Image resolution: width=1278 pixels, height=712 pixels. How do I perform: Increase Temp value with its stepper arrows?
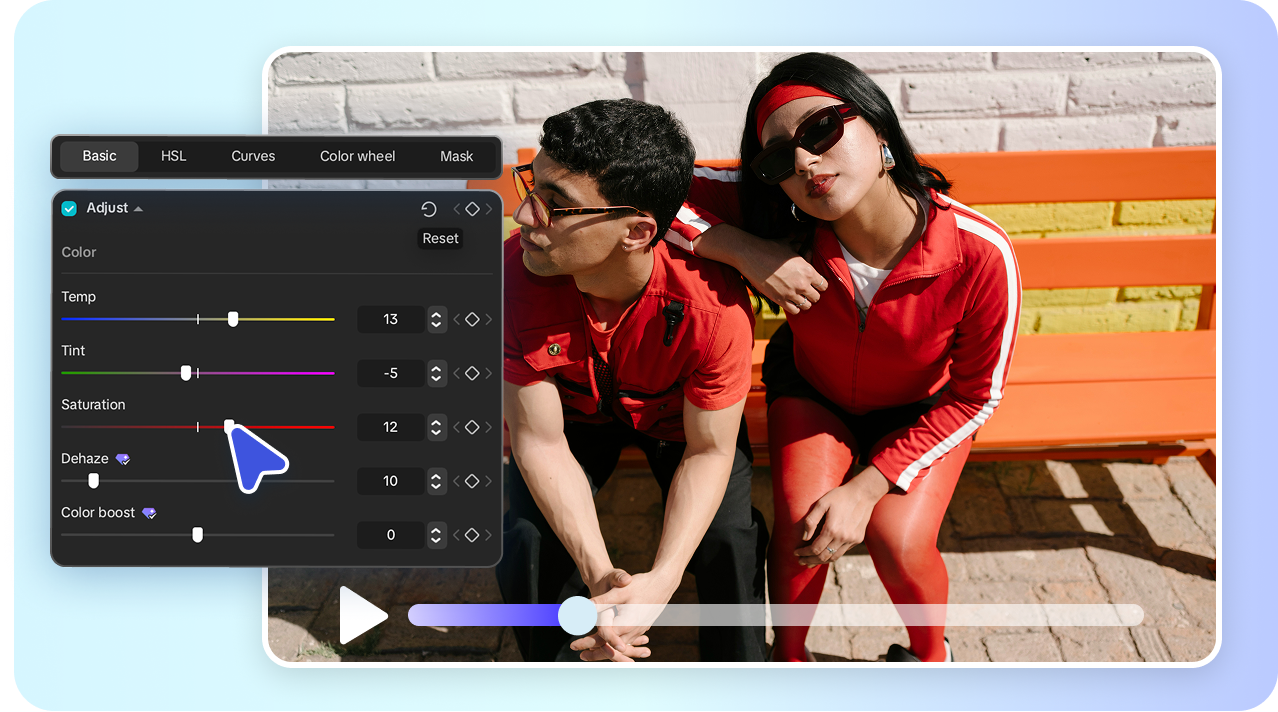[x=436, y=313]
